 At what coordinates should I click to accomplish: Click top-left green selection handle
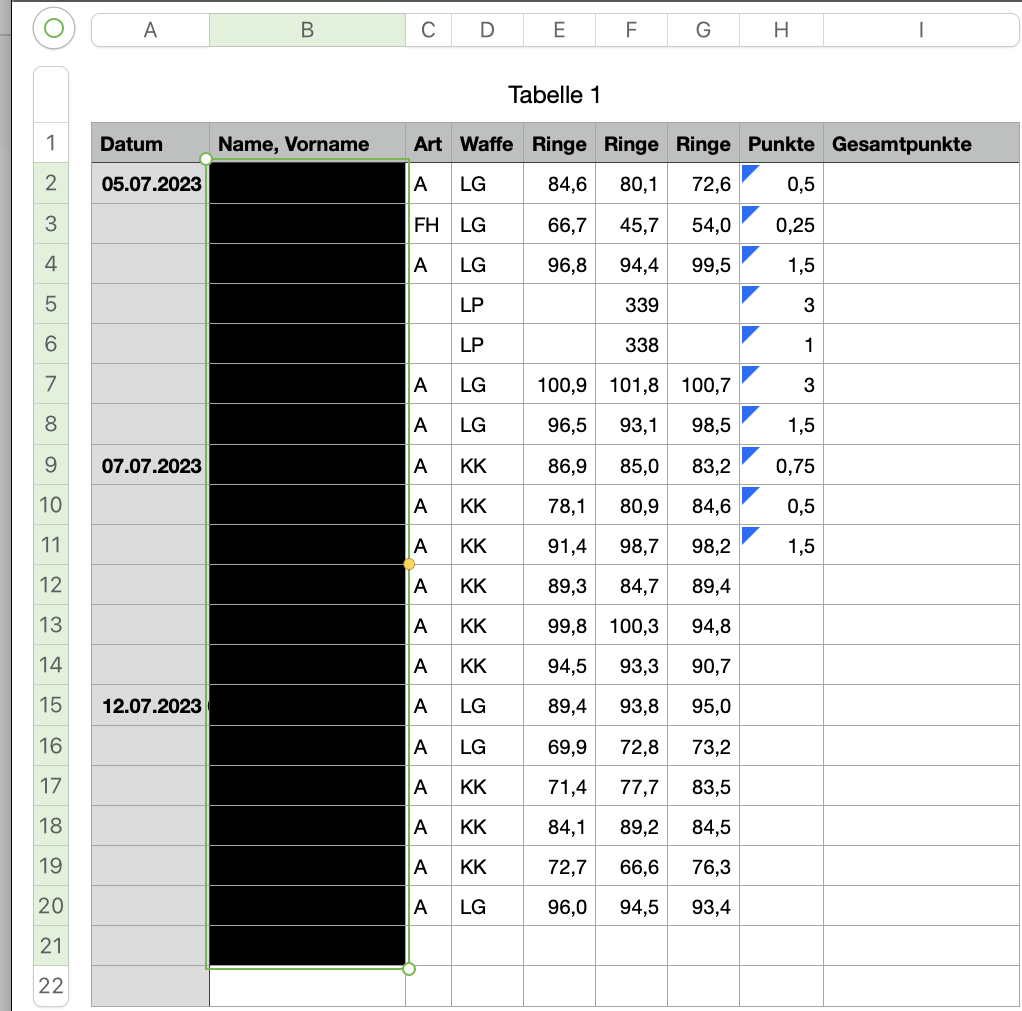[x=206, y=159]
